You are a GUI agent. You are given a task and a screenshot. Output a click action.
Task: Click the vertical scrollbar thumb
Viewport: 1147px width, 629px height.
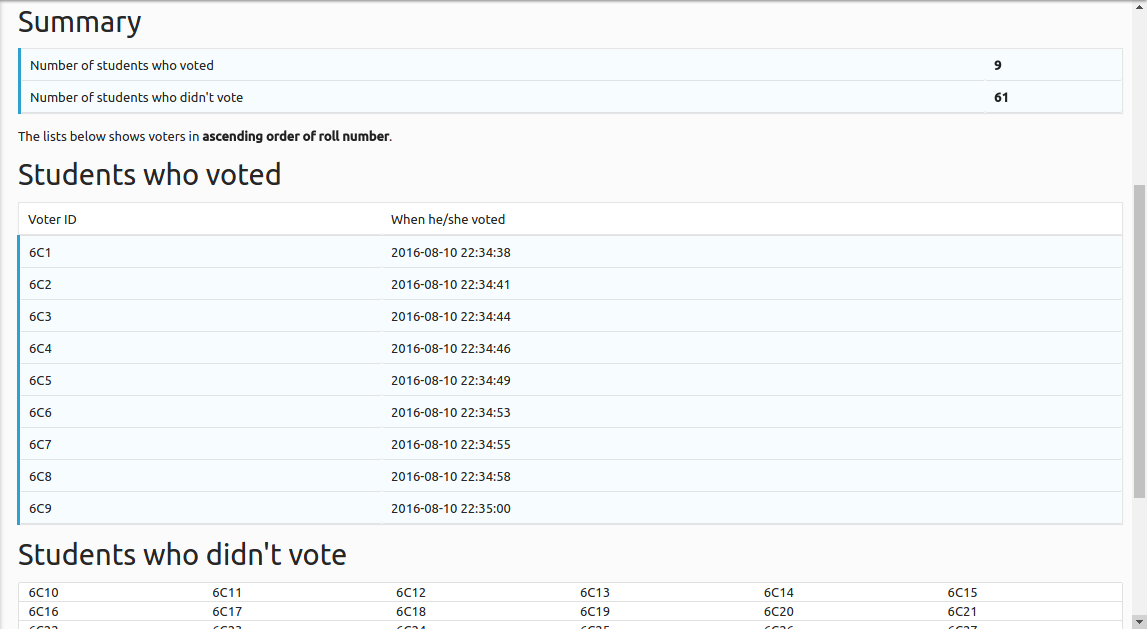[x=1140, y=342]
